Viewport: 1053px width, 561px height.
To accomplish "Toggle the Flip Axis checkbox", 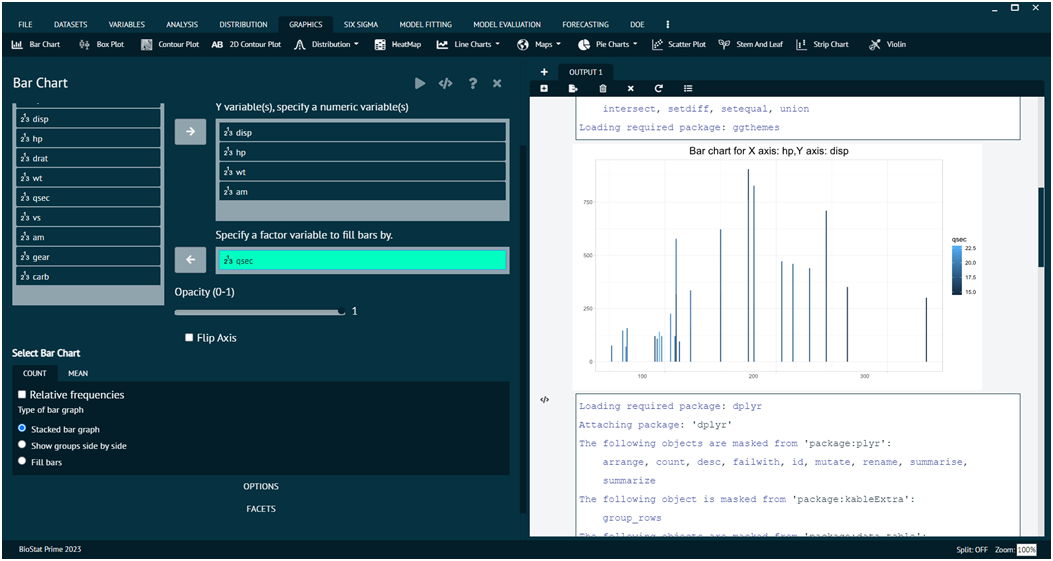I will [189, 338].
